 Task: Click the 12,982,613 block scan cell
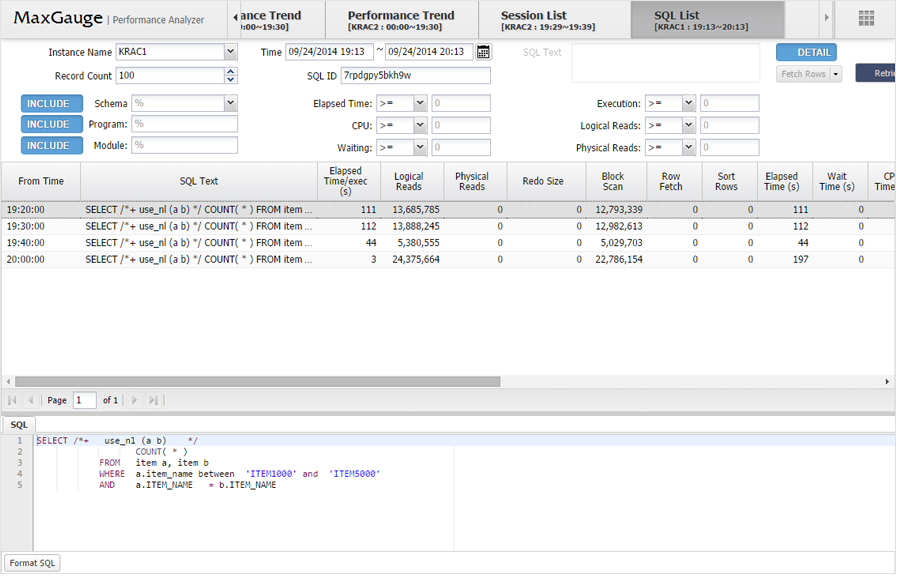[617, 227]
